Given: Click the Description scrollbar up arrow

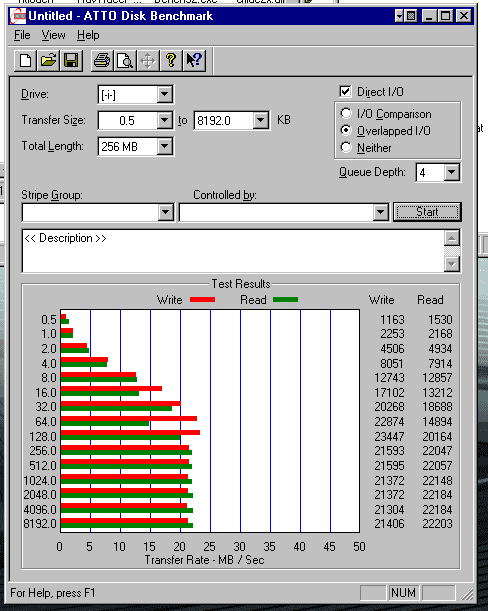Looking at the screenshot, I should pyautogui.click(x=452, y=238).
